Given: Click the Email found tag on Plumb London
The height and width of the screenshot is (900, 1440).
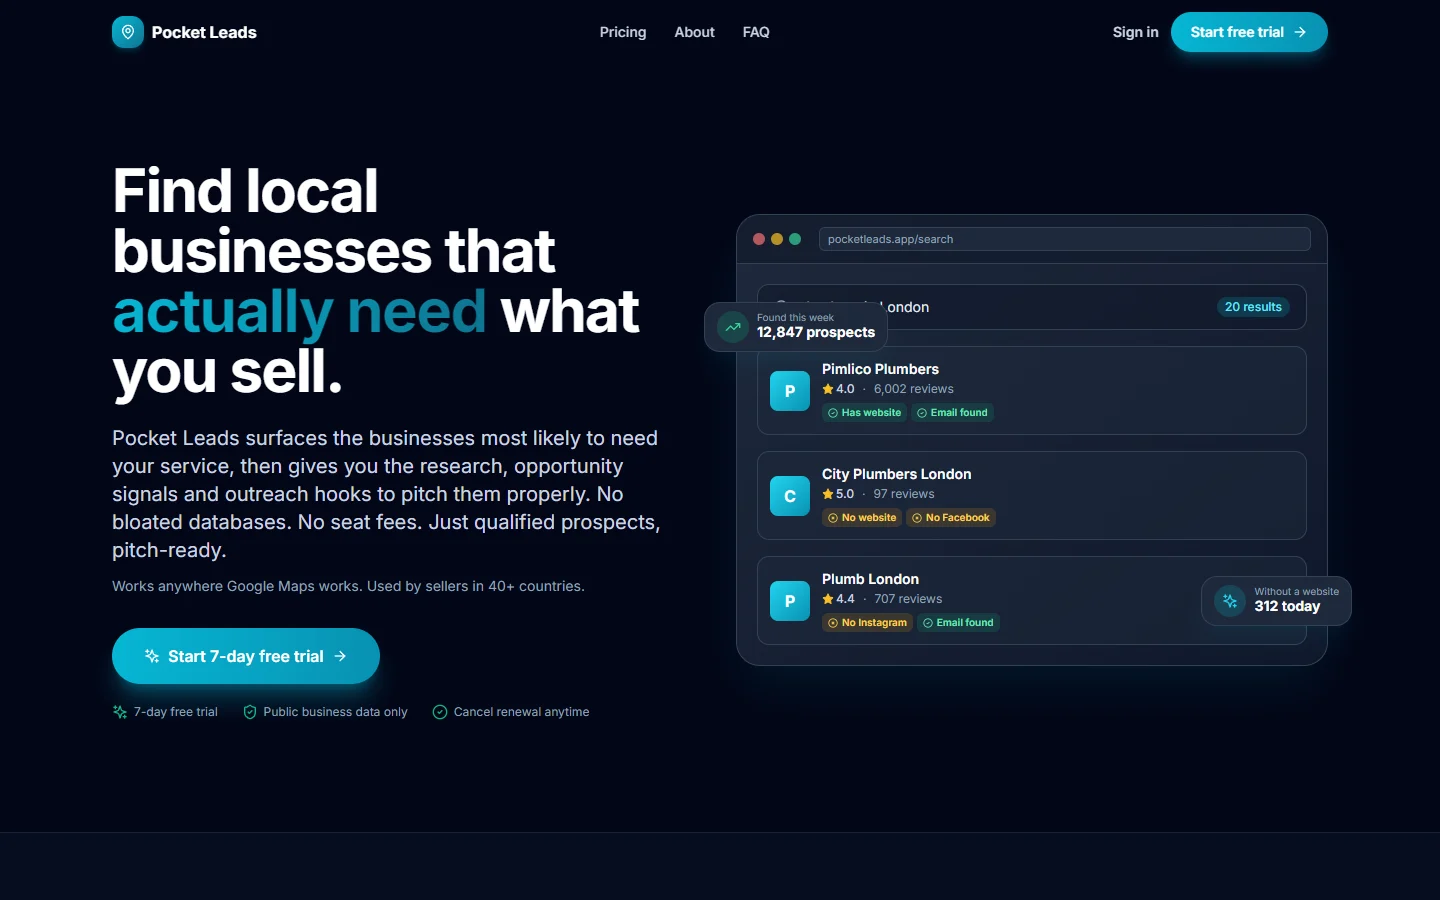Looking at the screenshot, I should click(958, 623).
